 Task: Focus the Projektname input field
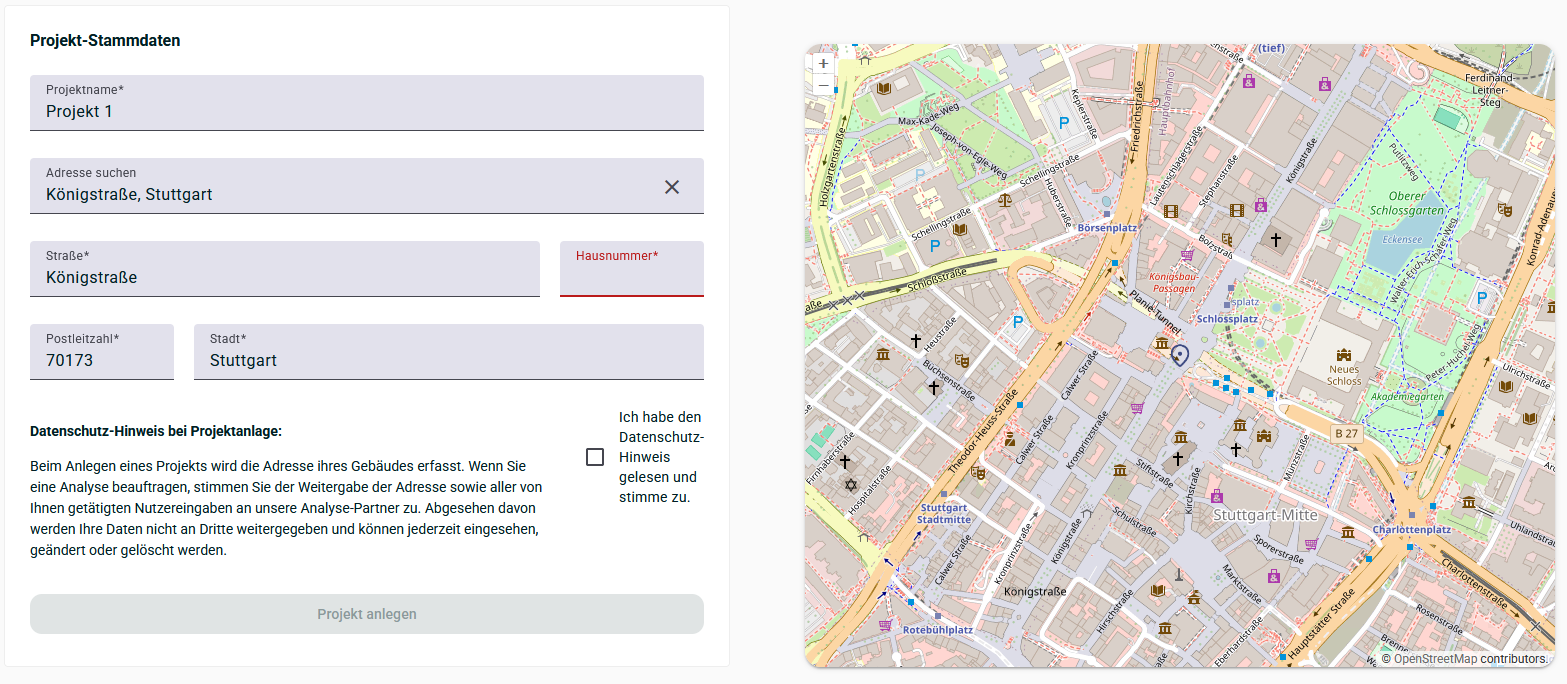[x=367, y=103]
